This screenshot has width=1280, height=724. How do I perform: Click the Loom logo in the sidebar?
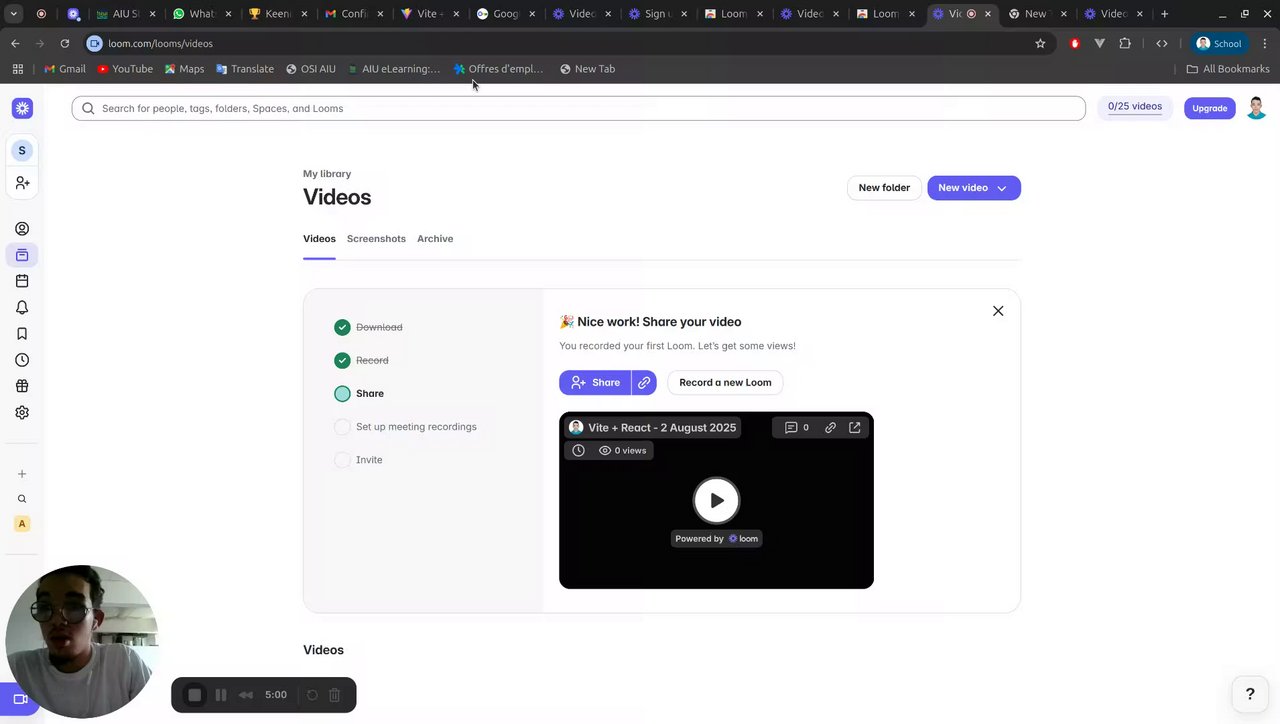[22, 108]
